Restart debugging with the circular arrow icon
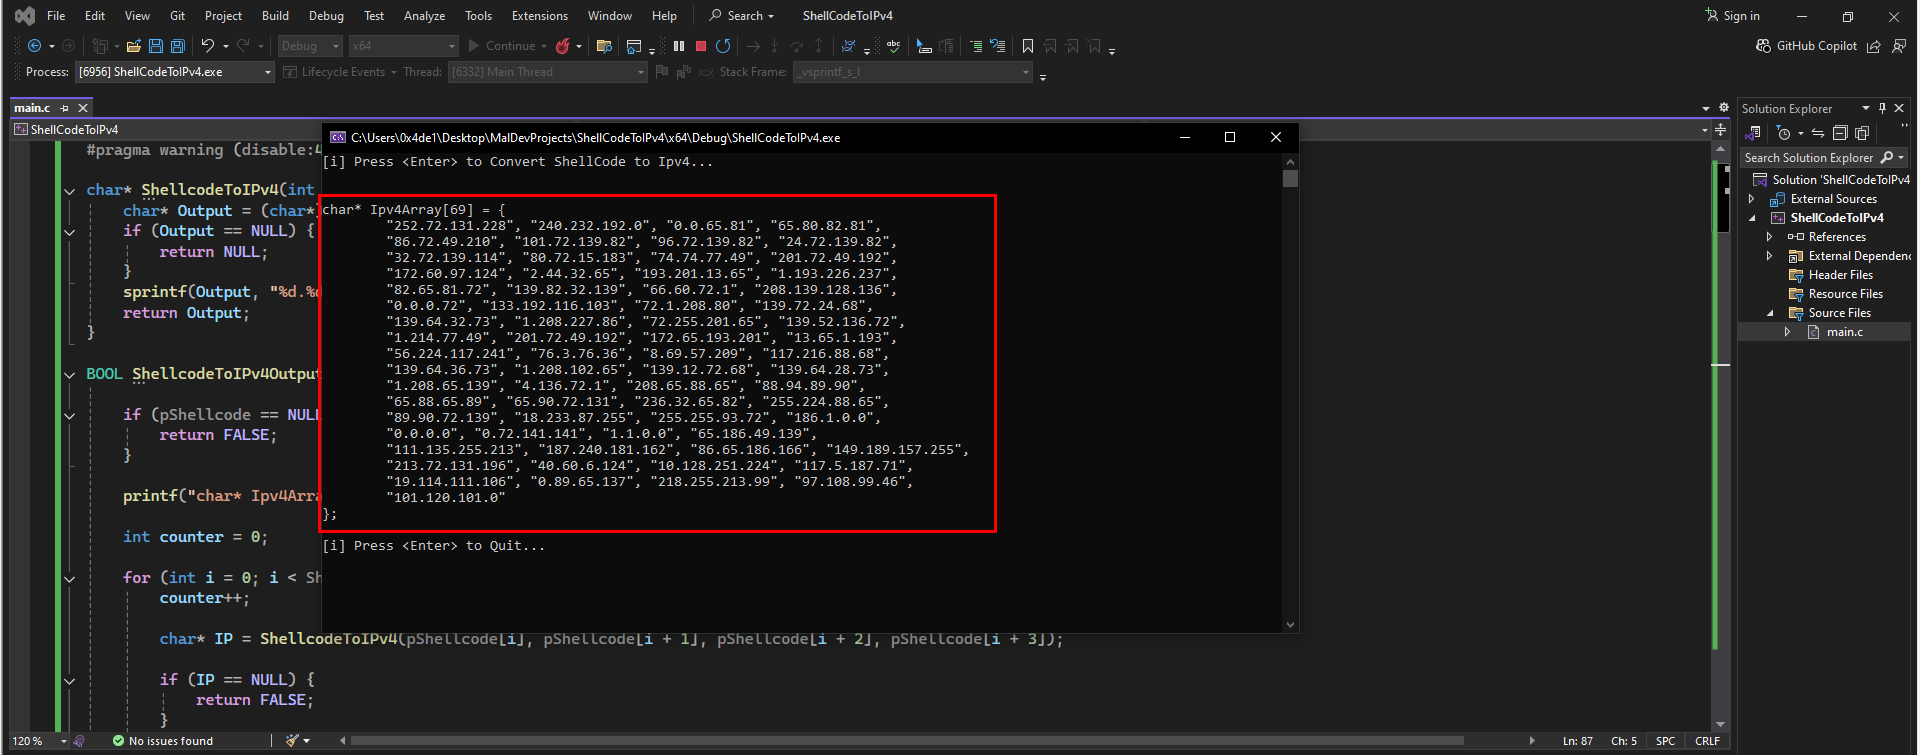The height and width of the screenshot is (755, 1920). 723,46
